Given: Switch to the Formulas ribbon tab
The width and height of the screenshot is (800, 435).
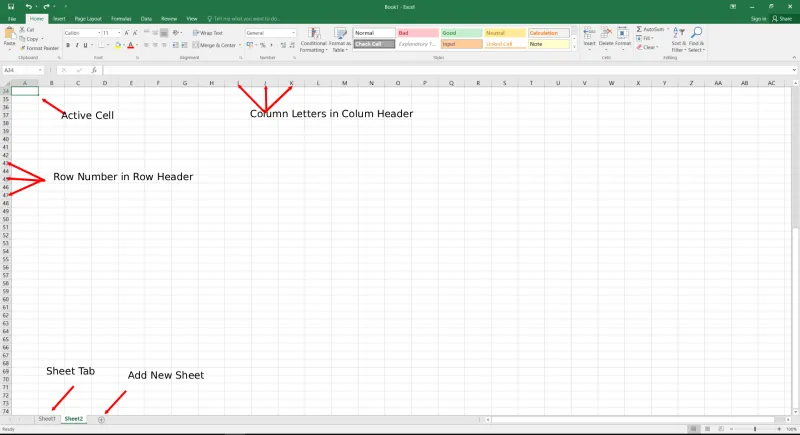Looking at the screenshot, I should (121, 19).
